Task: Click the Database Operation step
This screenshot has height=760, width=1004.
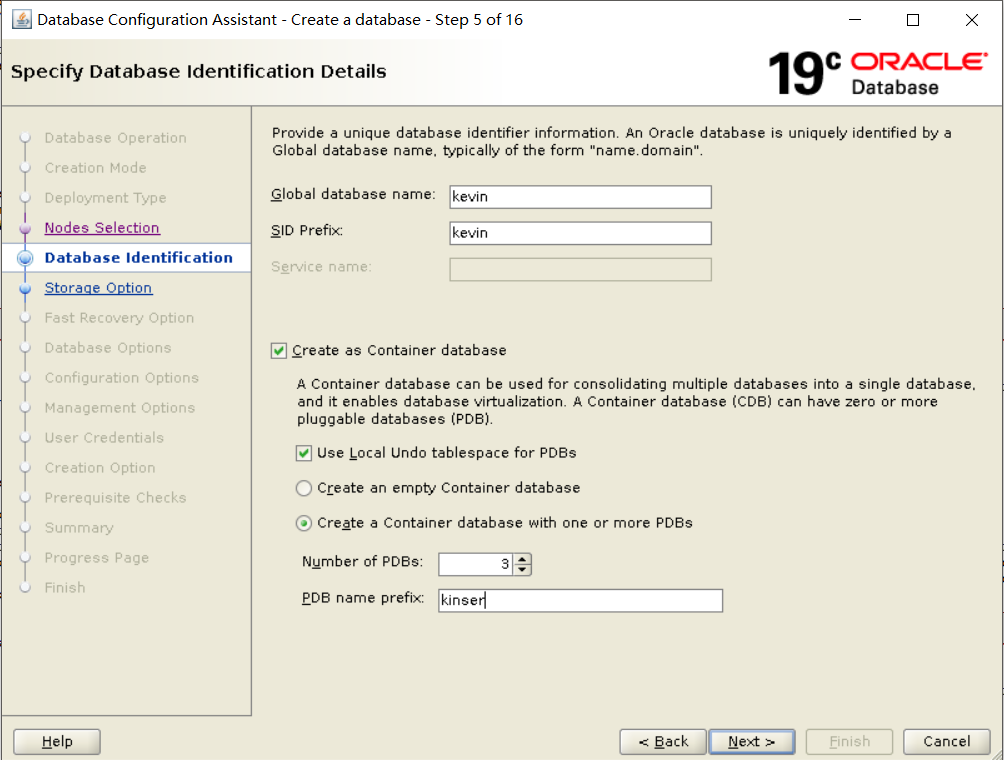Action: [115, 138]
